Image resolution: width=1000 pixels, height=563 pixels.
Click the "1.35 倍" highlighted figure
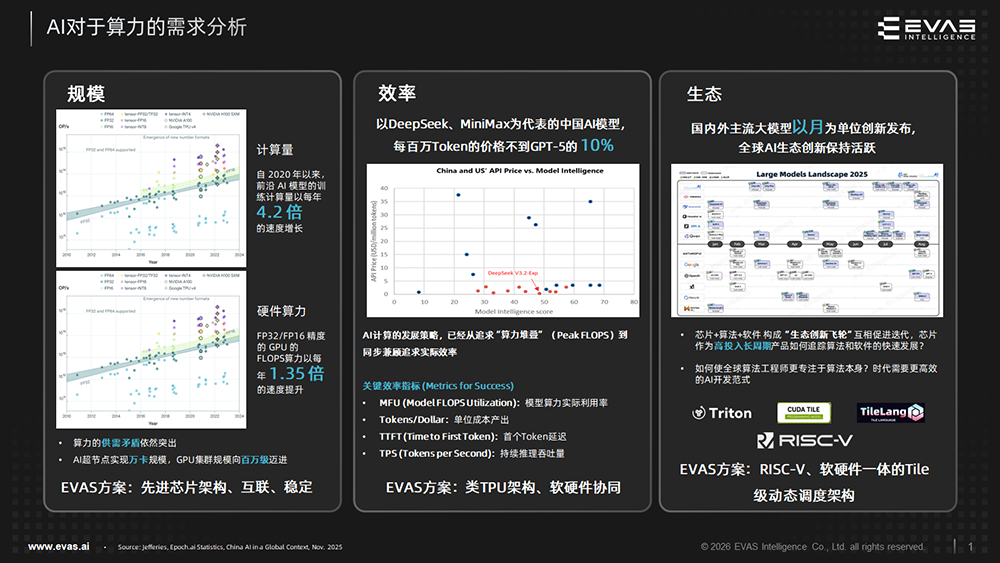coord(297,374)
